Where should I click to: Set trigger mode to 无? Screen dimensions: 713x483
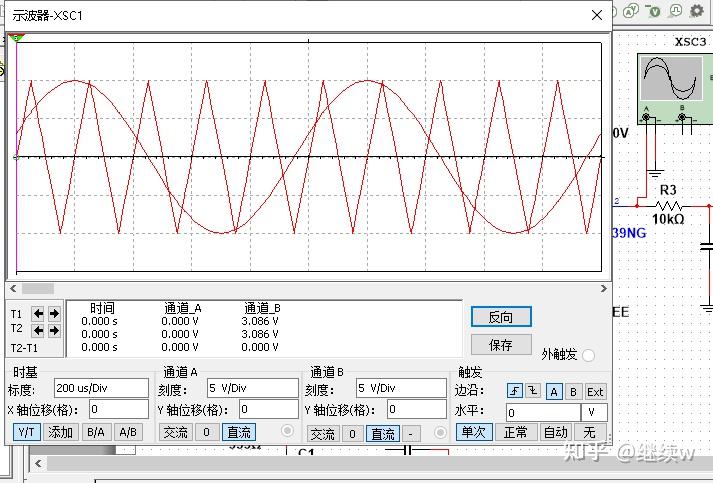coord(590,432)
